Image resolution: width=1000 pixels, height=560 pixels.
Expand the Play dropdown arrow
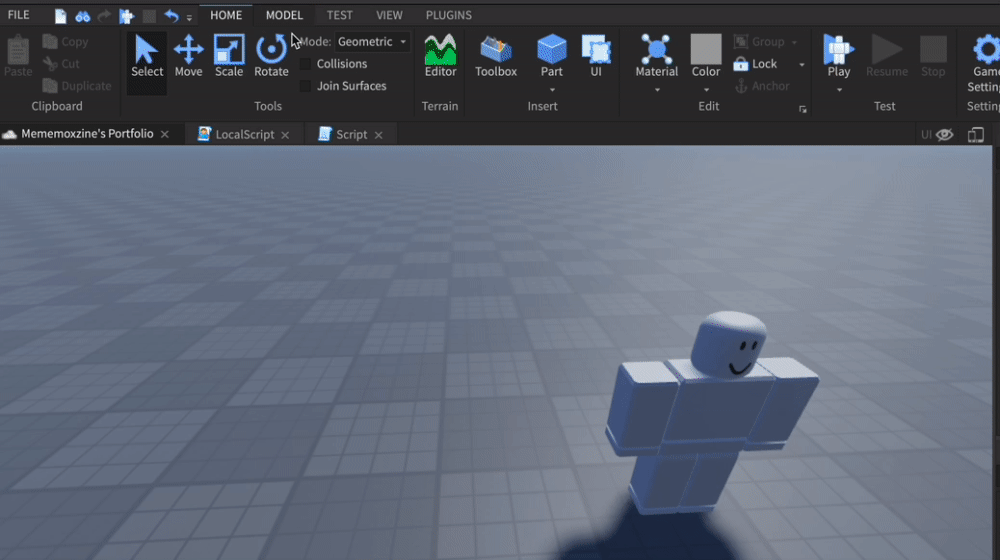[839, 90]
